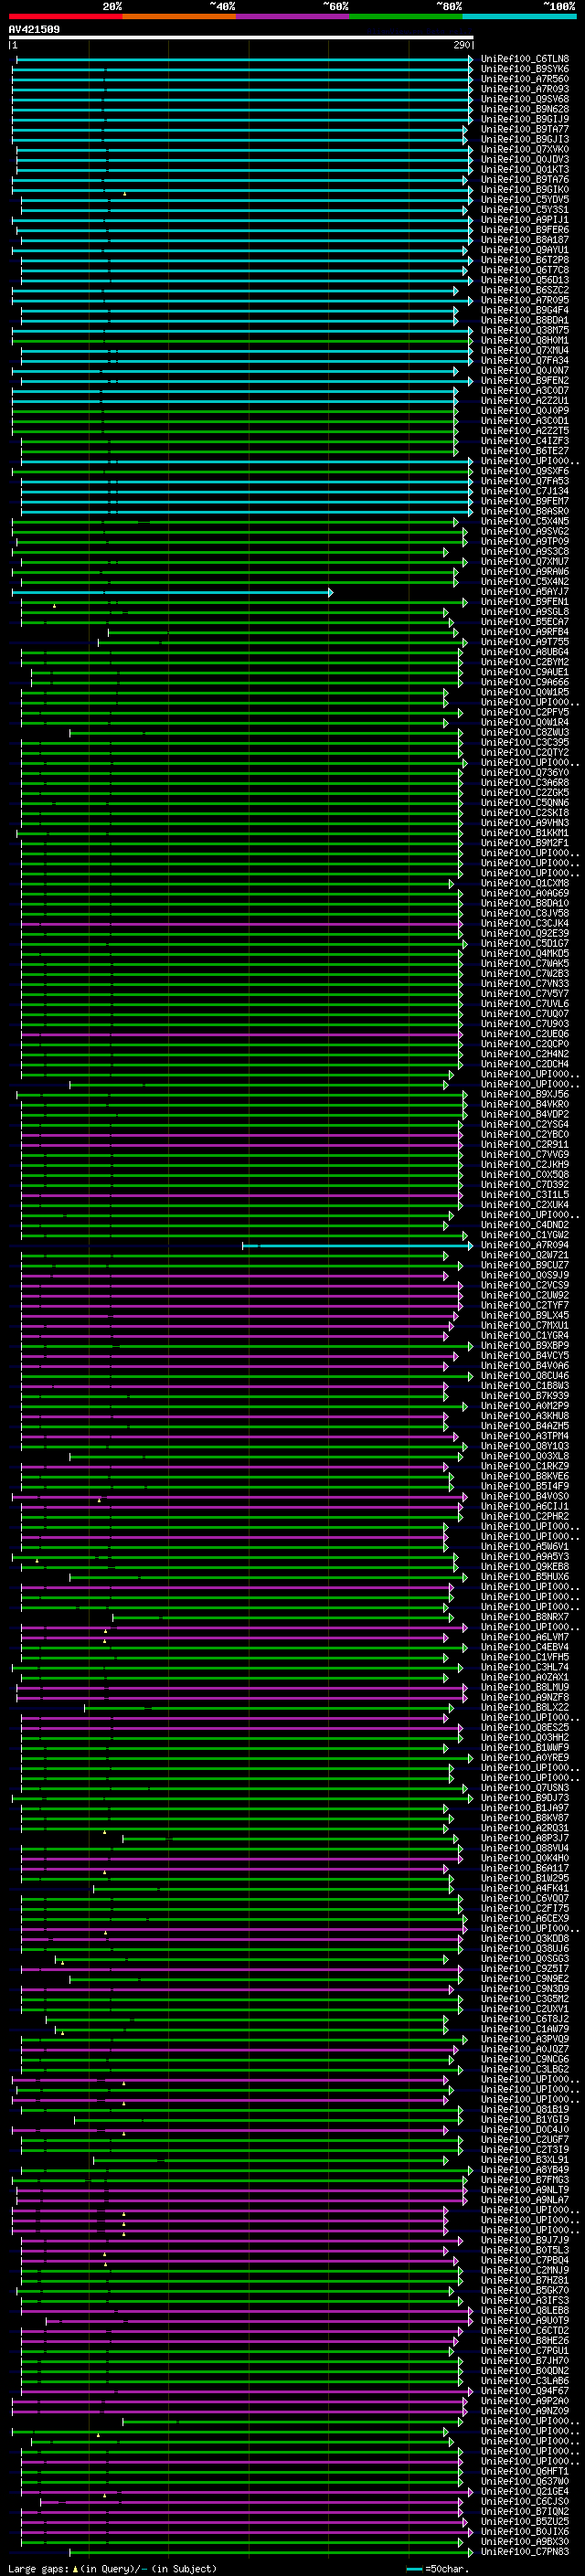
Task: Choose hit UniRef100_B8BDA1
Action: 524,320
